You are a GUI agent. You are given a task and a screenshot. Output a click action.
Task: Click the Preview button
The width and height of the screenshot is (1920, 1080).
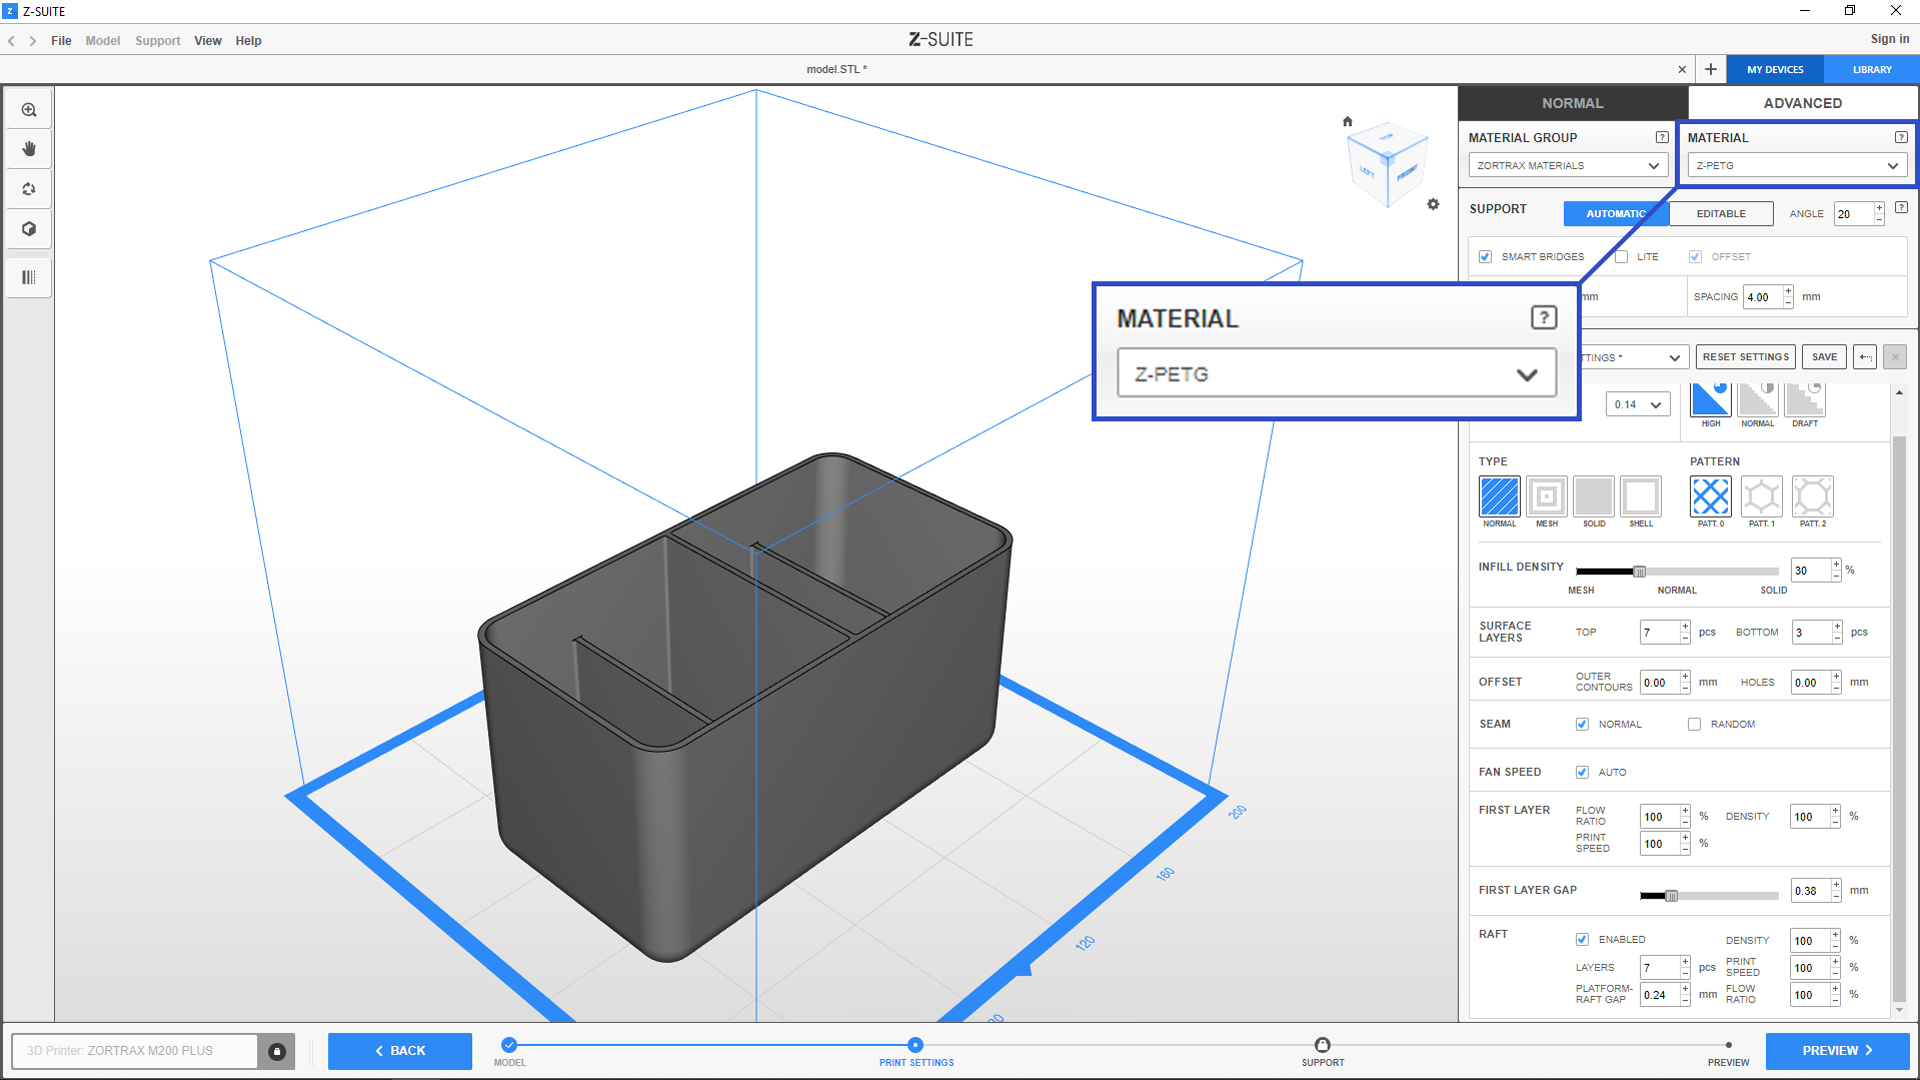1836,1050
